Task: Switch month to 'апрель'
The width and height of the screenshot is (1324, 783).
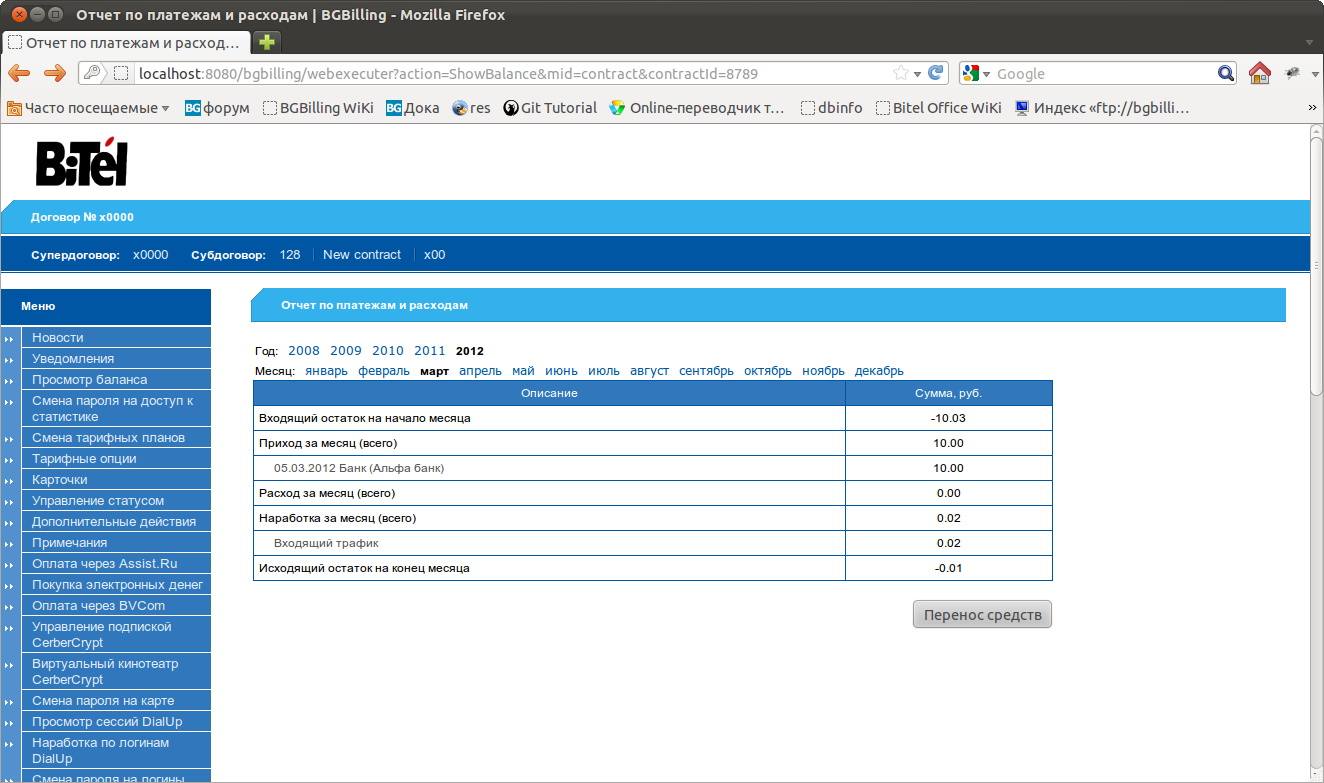Action: click(480, 371)
